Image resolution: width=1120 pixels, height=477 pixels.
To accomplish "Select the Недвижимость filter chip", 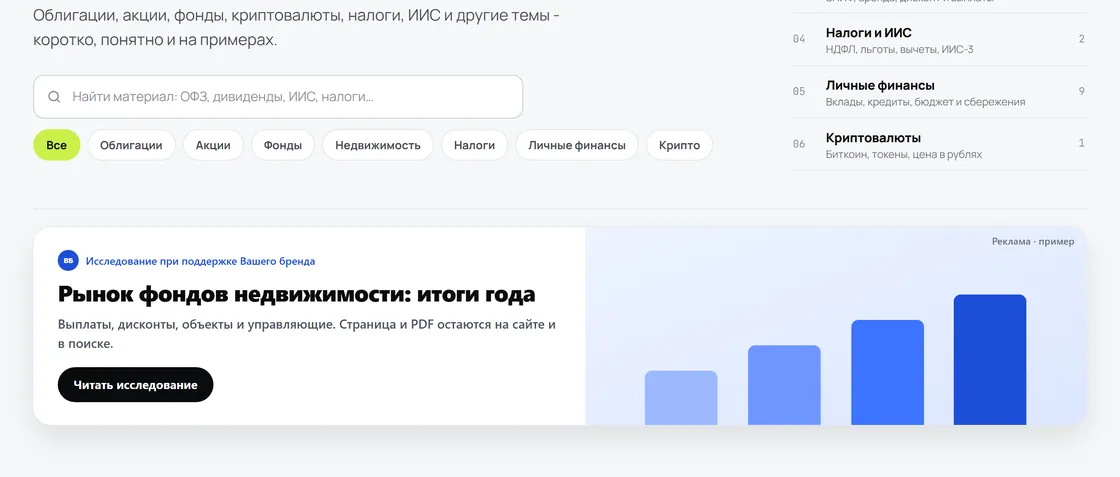I will tap(378, 146).
